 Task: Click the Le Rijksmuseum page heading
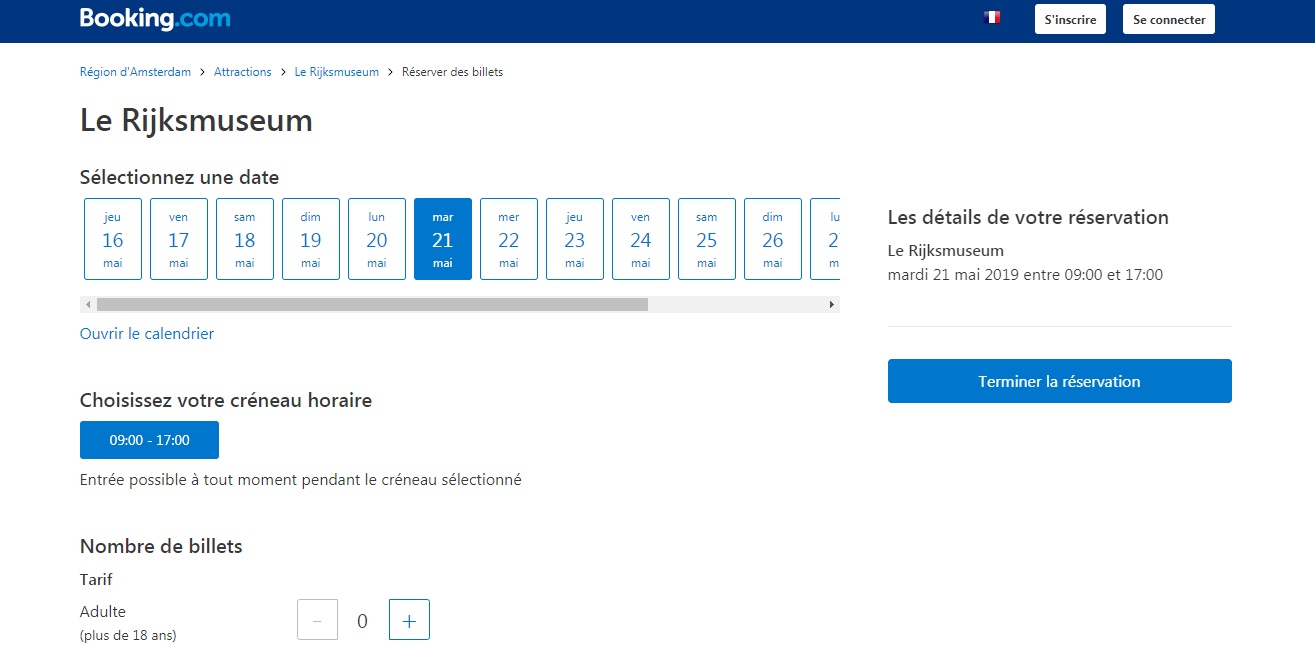(196, 121)
